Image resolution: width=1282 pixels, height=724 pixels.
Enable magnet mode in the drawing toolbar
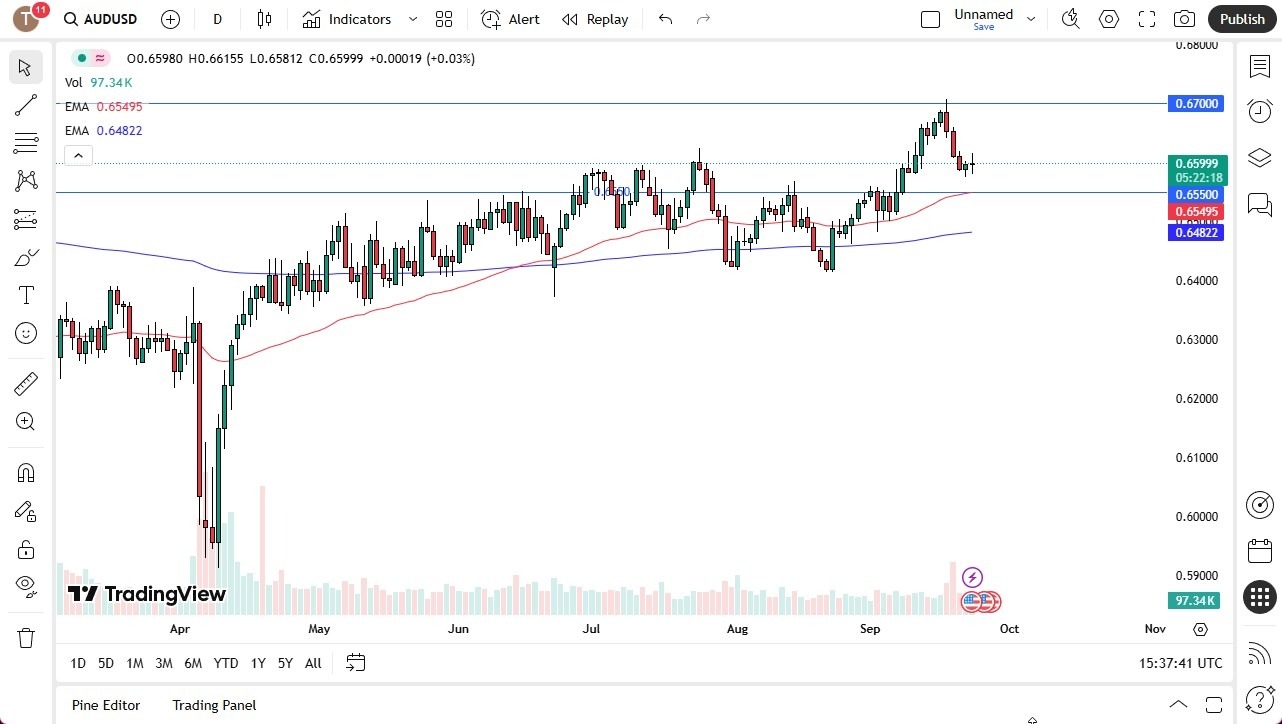25,472
